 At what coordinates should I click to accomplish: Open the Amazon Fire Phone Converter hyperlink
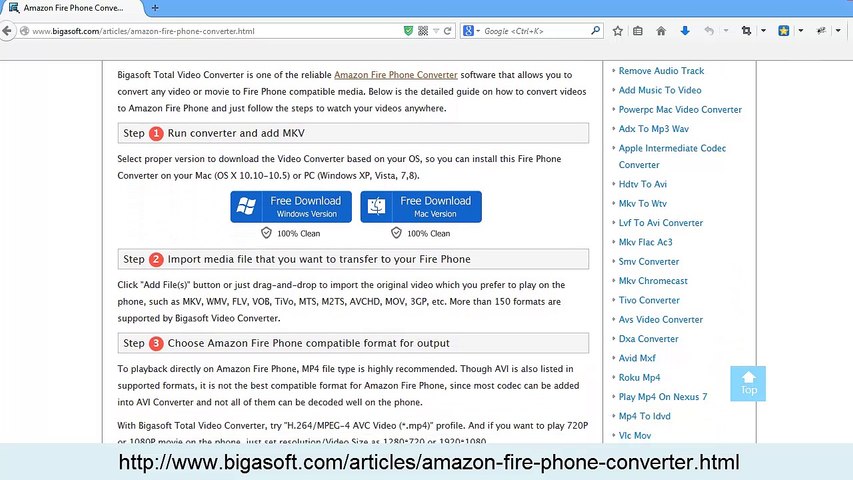pos(395,75)
